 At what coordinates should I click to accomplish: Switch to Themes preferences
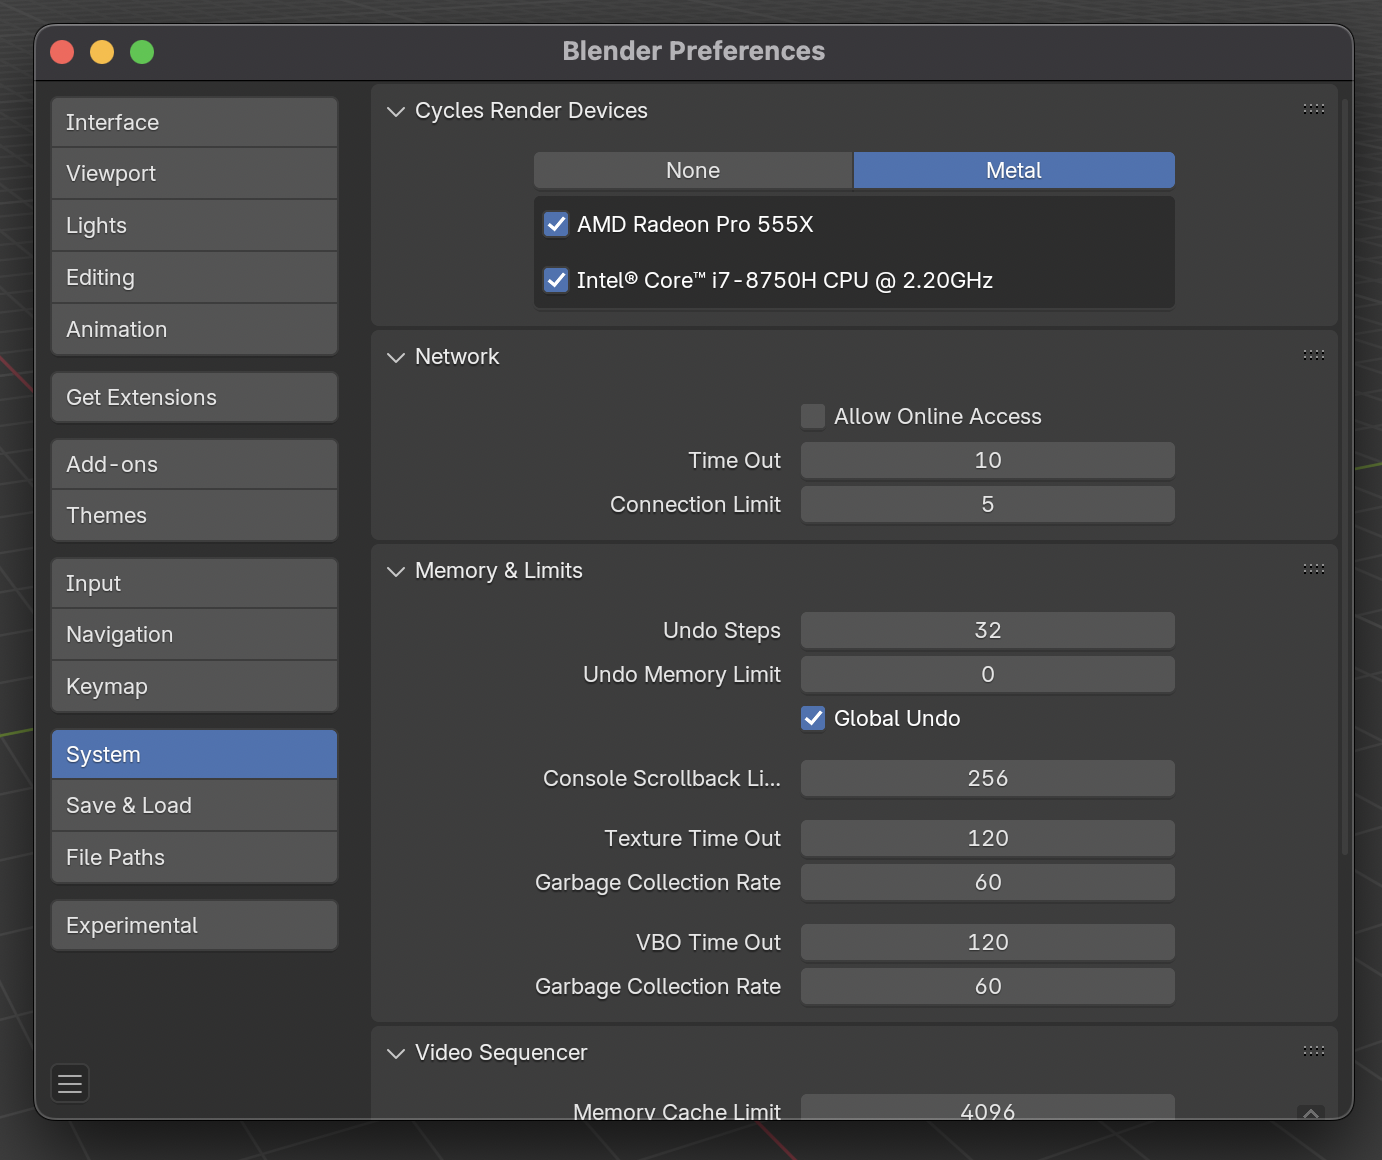tap(194, 515)
